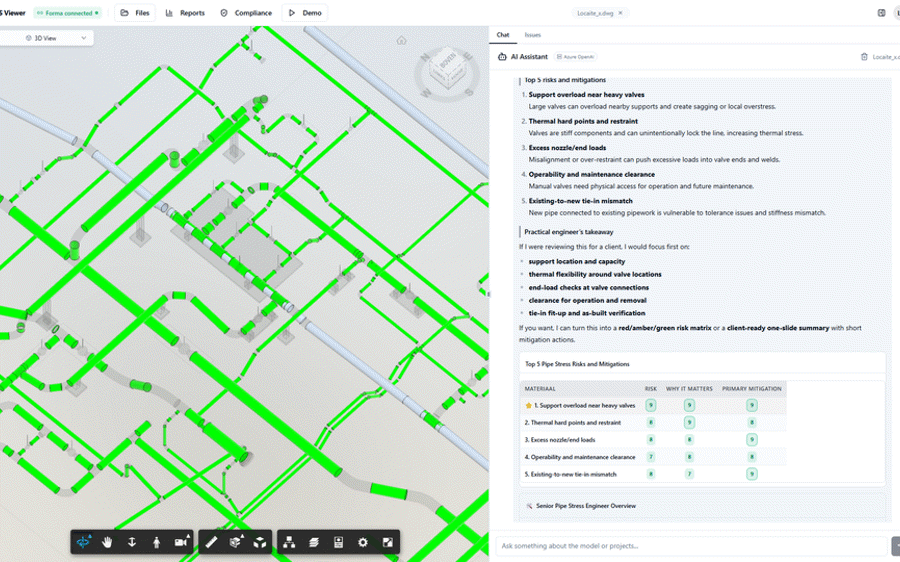Click the wrench icon by Senior Pipe Stress Engineer Overview
The width and height of the screenshot is (900, 562).
pyautogui.click(x=529, y=506)
